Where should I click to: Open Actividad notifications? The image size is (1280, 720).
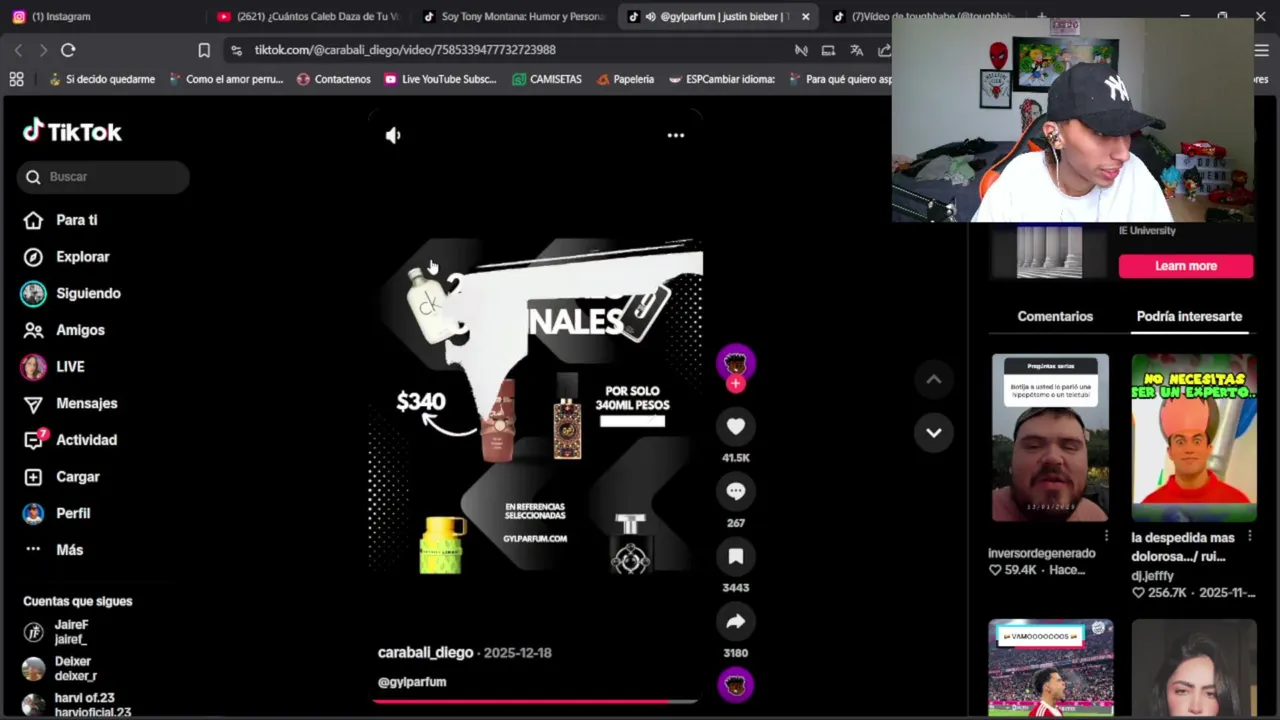click(70, 440)
